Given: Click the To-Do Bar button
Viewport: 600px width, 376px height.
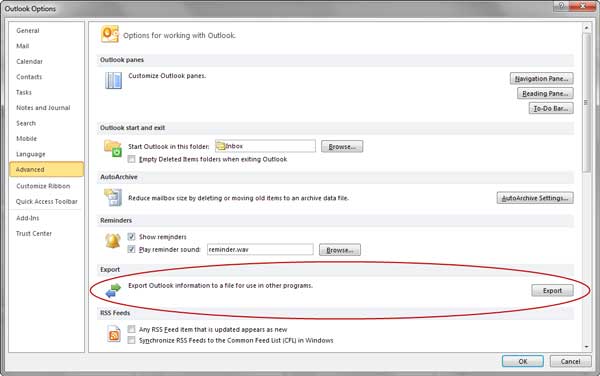Looking at the screenshot, I should click(x=551, y=108).
